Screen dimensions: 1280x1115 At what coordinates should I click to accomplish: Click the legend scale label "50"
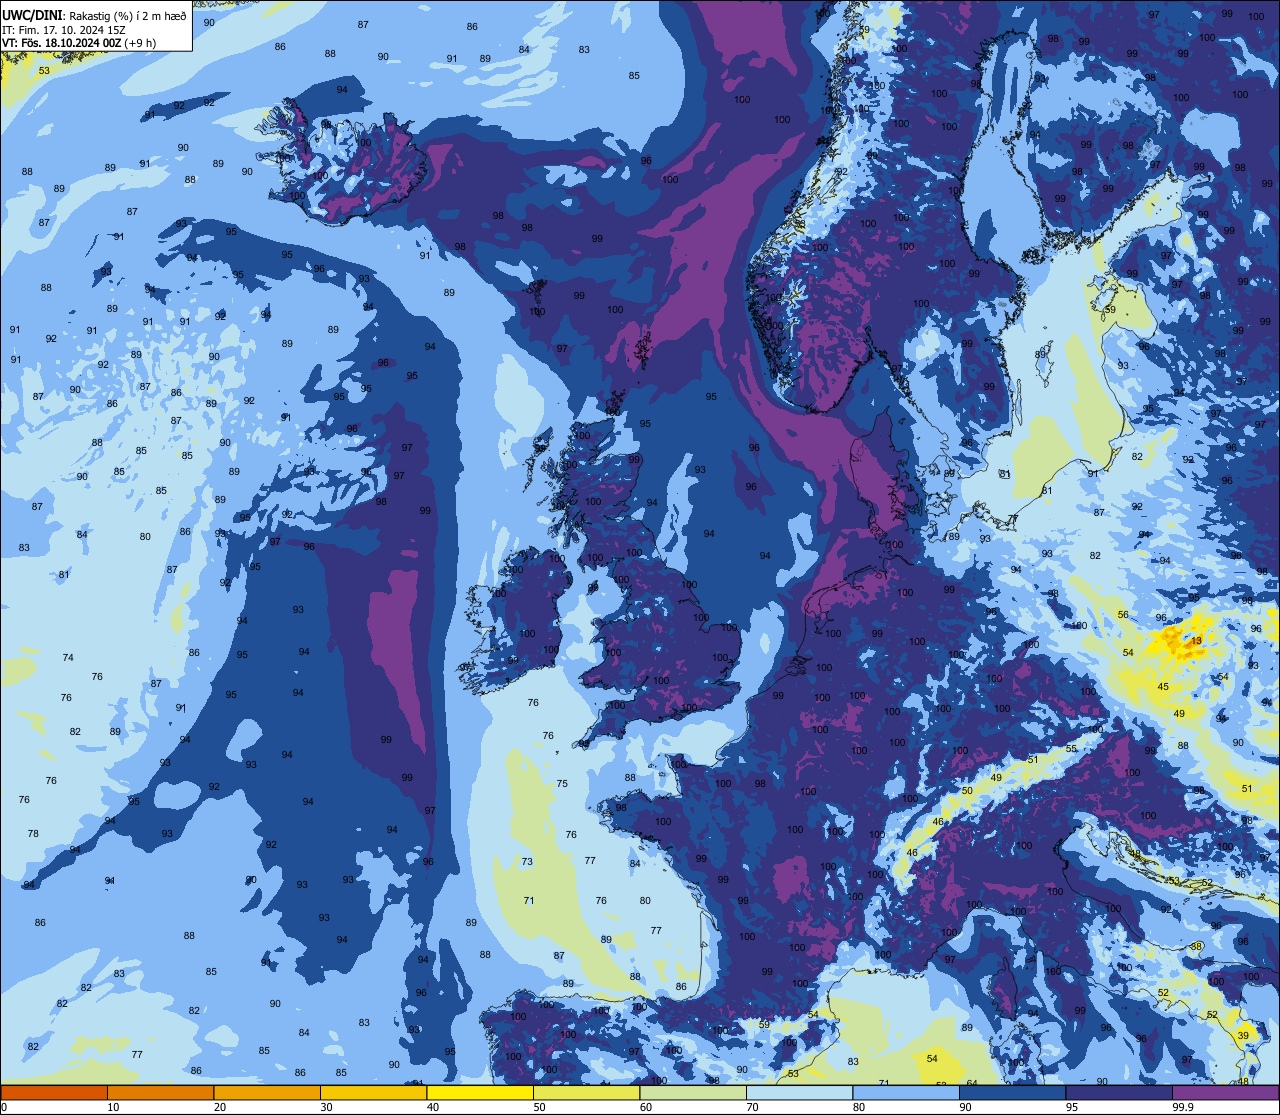pyautogui.click(x=539, y=1107)
